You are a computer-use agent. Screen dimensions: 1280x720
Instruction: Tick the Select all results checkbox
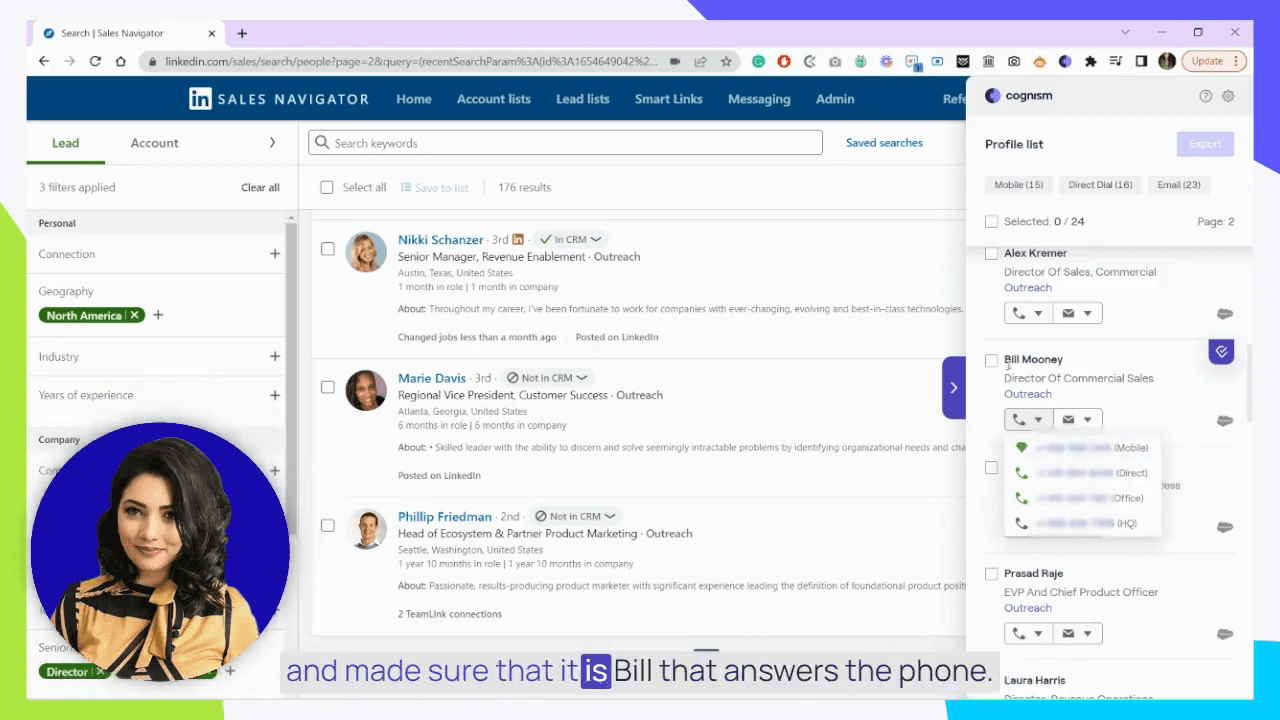point(327,187)
